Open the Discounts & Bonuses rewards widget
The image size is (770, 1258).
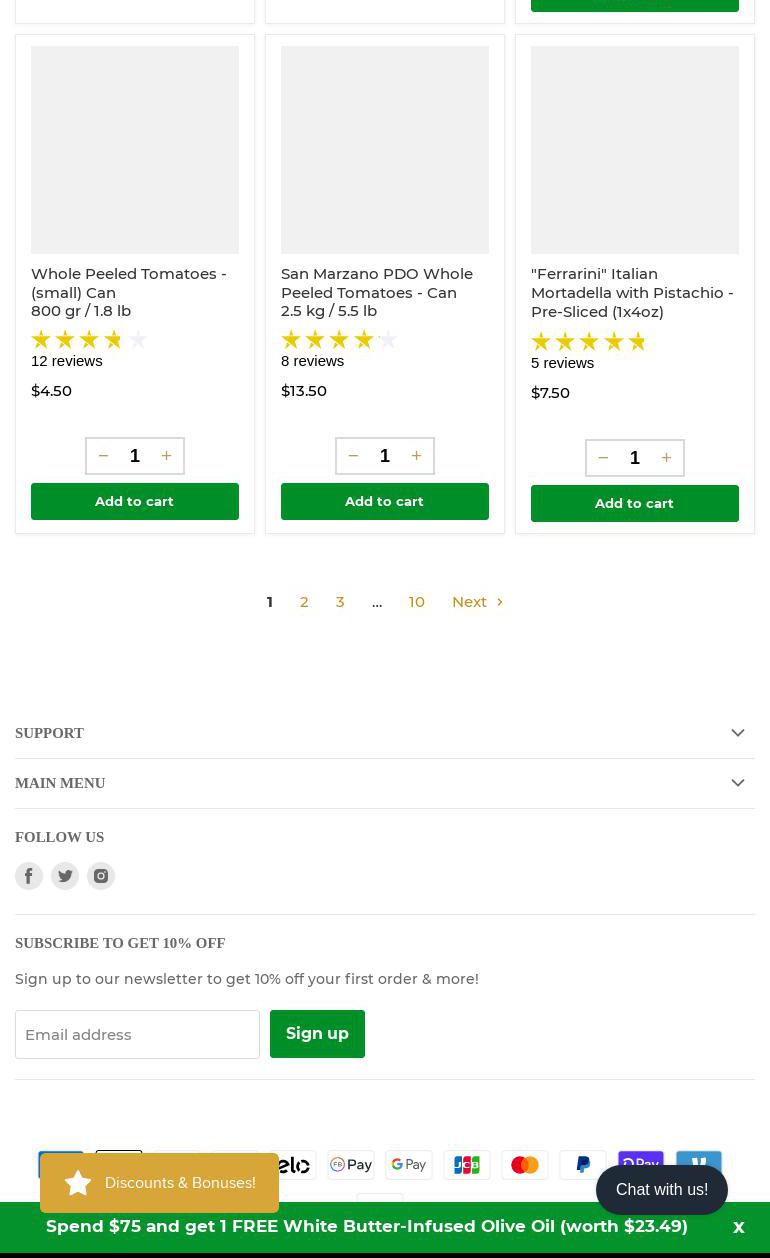(160, 1183)
